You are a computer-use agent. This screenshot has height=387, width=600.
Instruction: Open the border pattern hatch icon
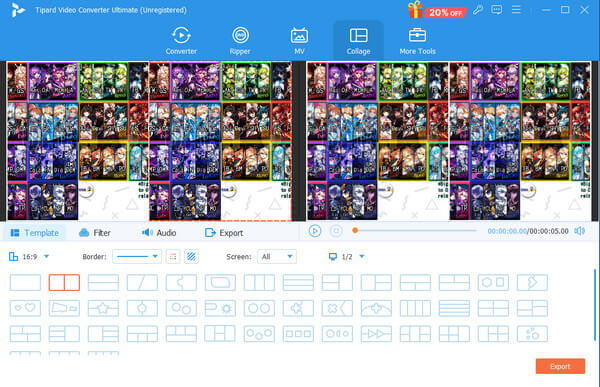(191, 256)
